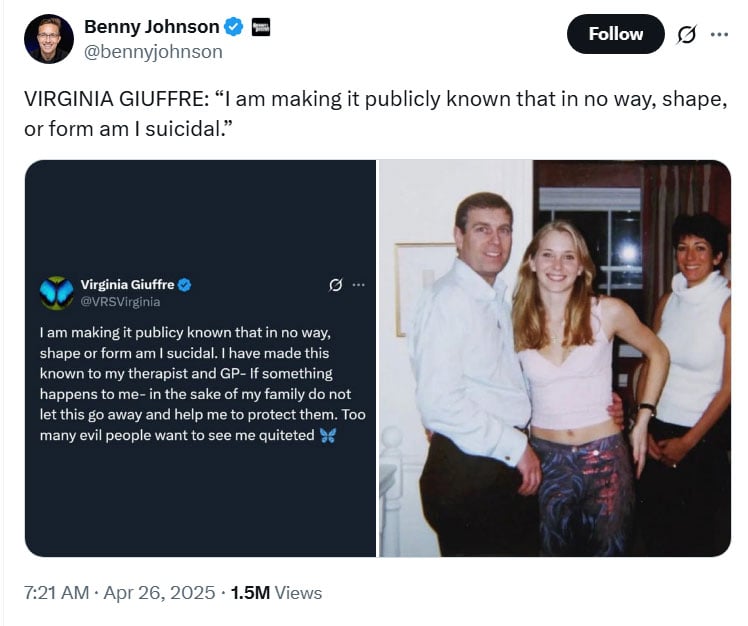Click Benny Johnson's profile avatar
The width and height of the screenshot is (748, 626).
(x=49, y=39)
